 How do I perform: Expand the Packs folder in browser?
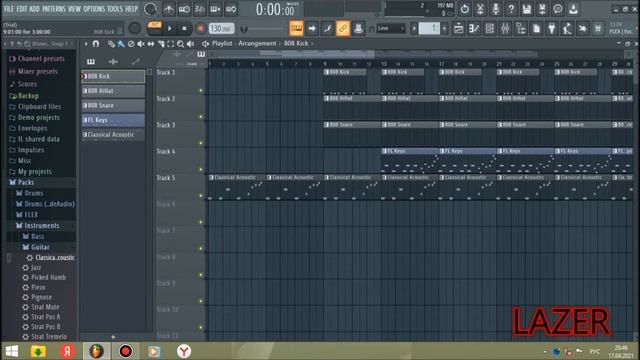click(26, 182)
